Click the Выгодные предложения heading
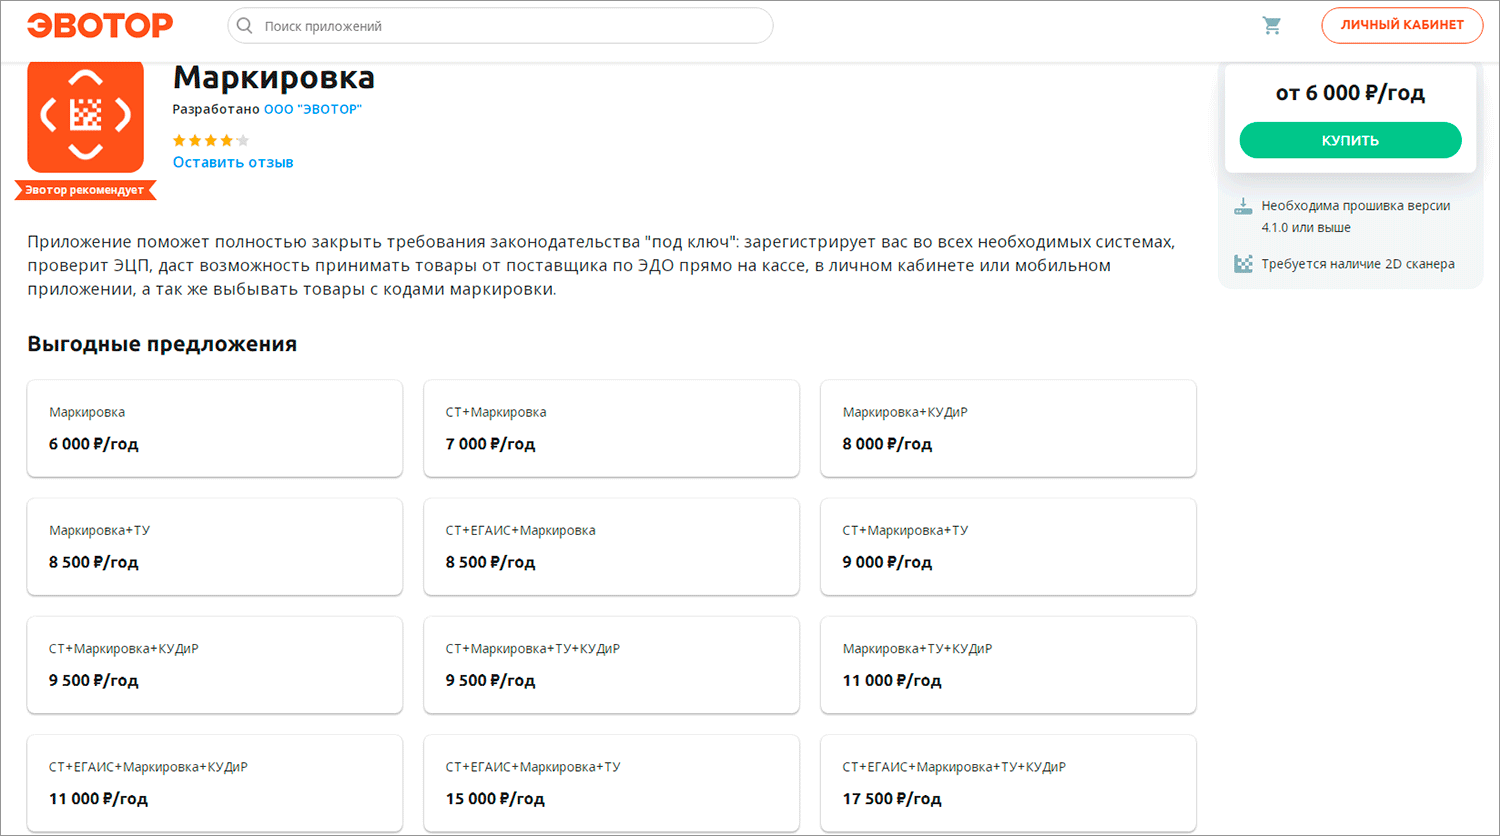Image resolution: width=1500 pixels, height=836 pixels. (162, 344)
